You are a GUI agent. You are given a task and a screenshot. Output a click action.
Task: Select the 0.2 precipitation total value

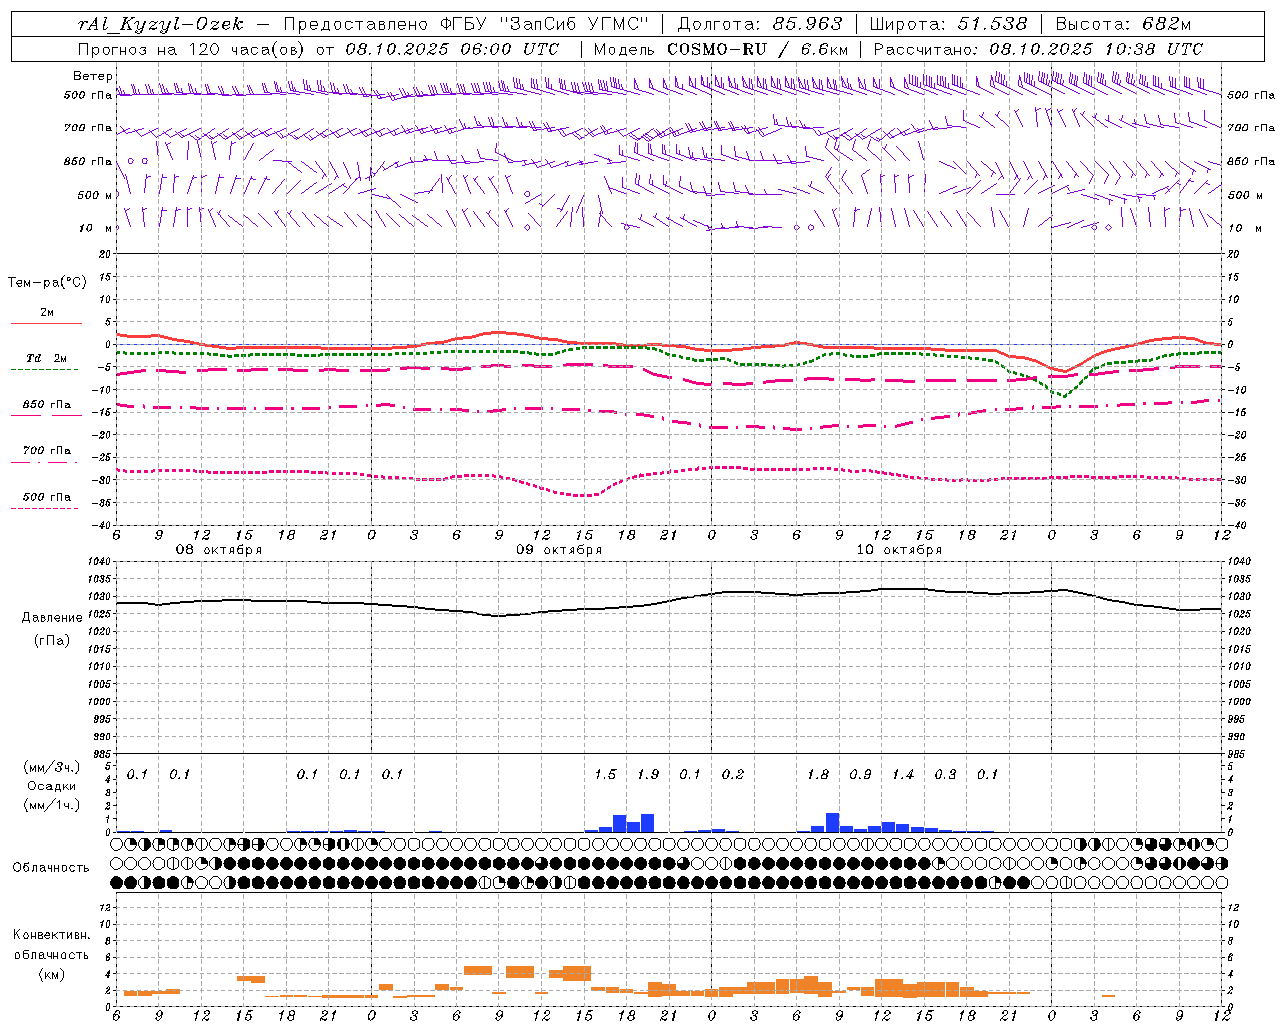click(733, 775)
